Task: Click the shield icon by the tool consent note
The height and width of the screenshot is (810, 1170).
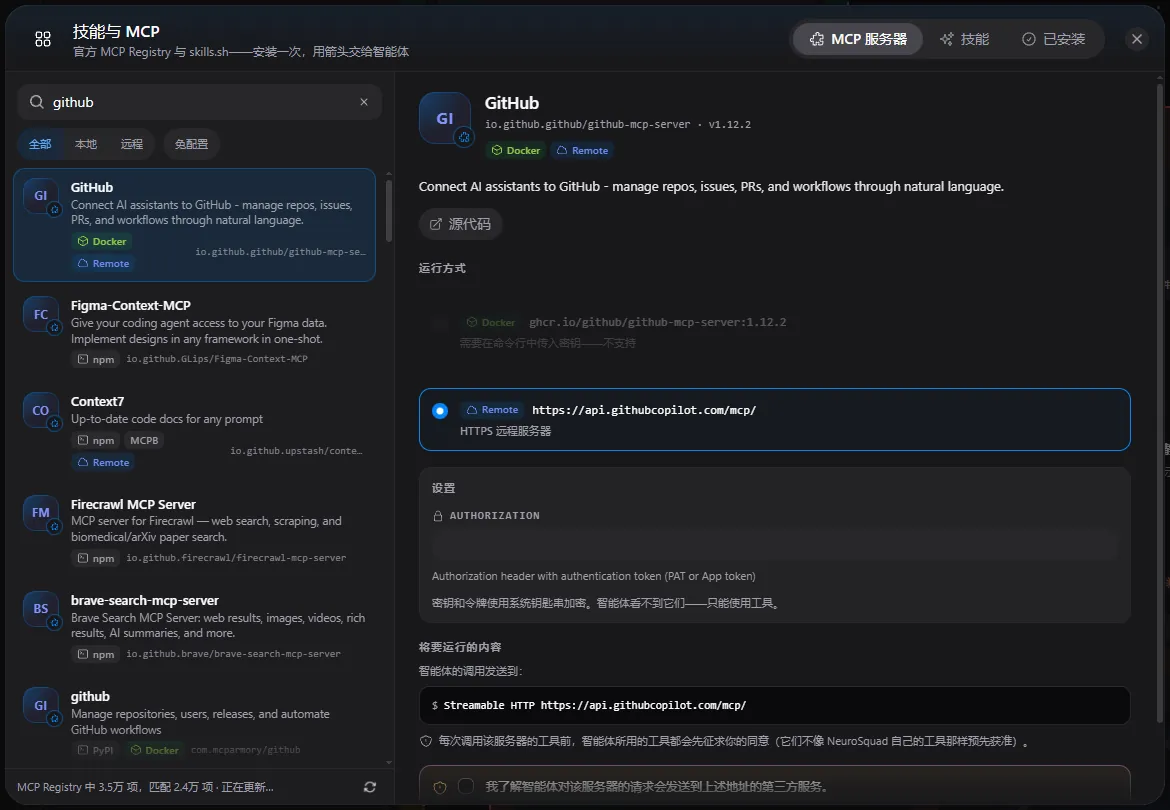Action: (426, 741)
